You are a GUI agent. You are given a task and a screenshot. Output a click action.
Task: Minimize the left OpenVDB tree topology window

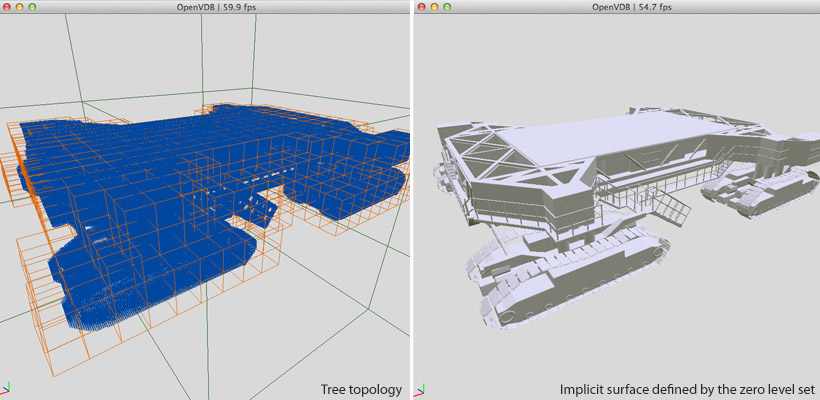20,7
